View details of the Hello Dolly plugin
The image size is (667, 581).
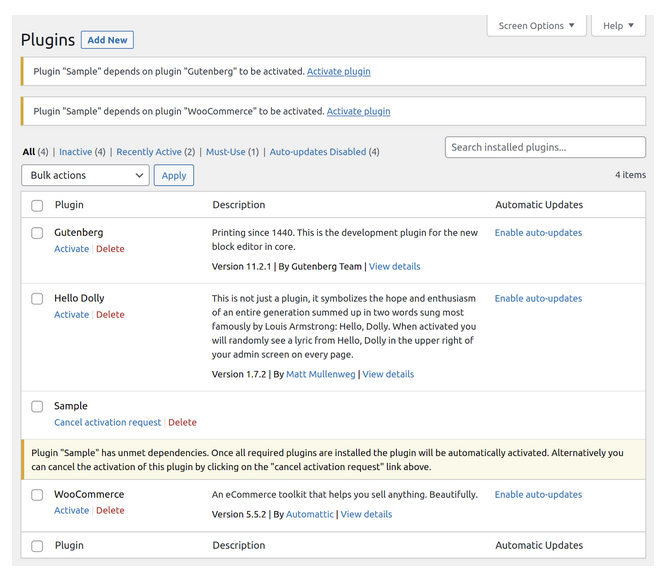click(388, 374)
